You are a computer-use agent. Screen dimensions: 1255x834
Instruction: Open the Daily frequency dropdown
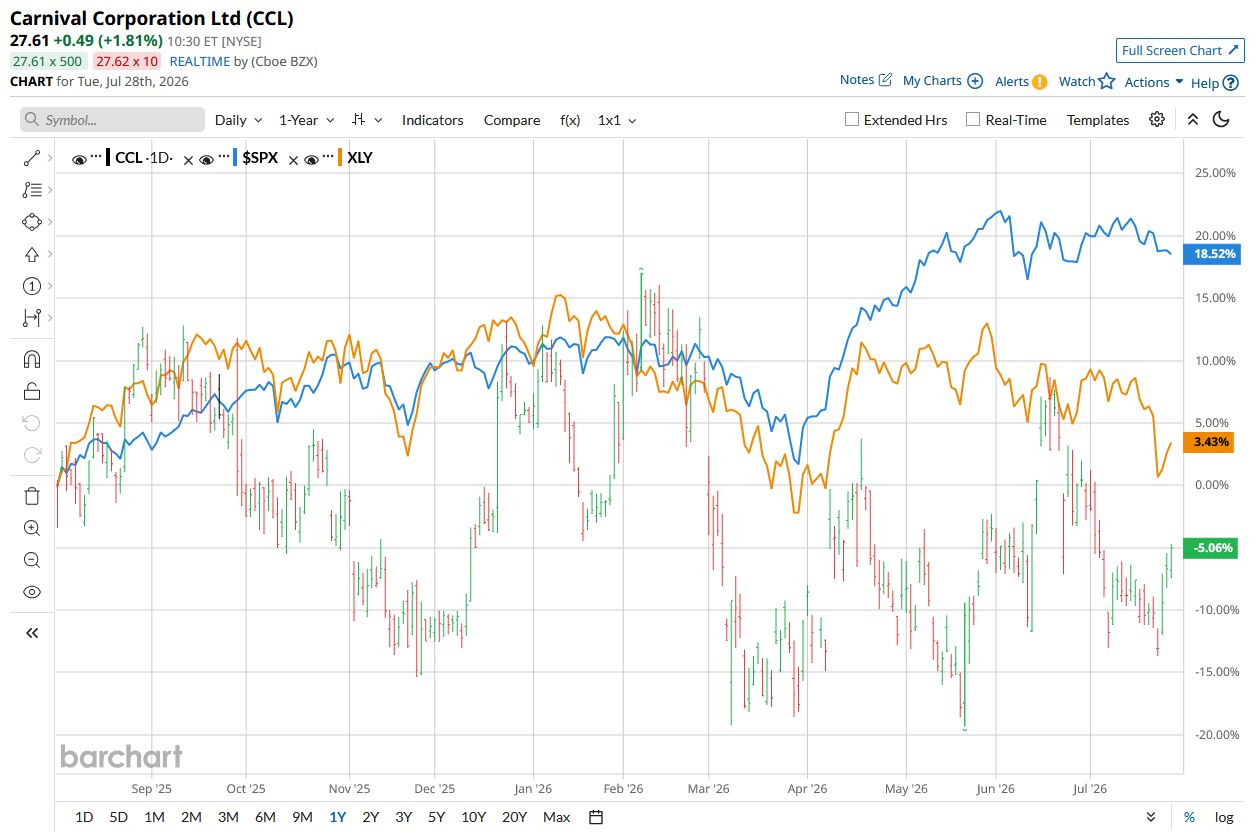(238, 120)
